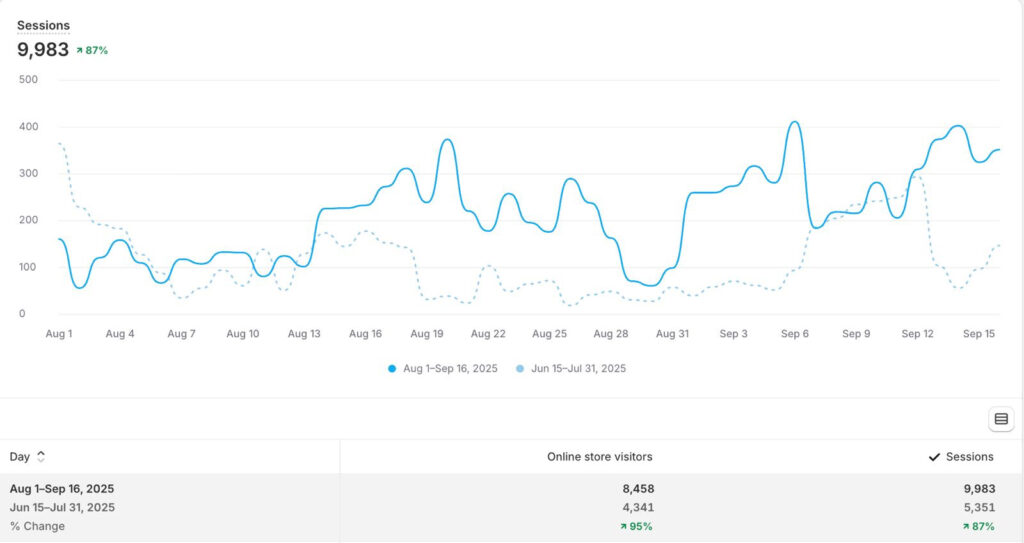Click the blue legend dot for Aug 1–Sep 16
Viewport: 1024px width, 543px height.
(x=392, y=369)
